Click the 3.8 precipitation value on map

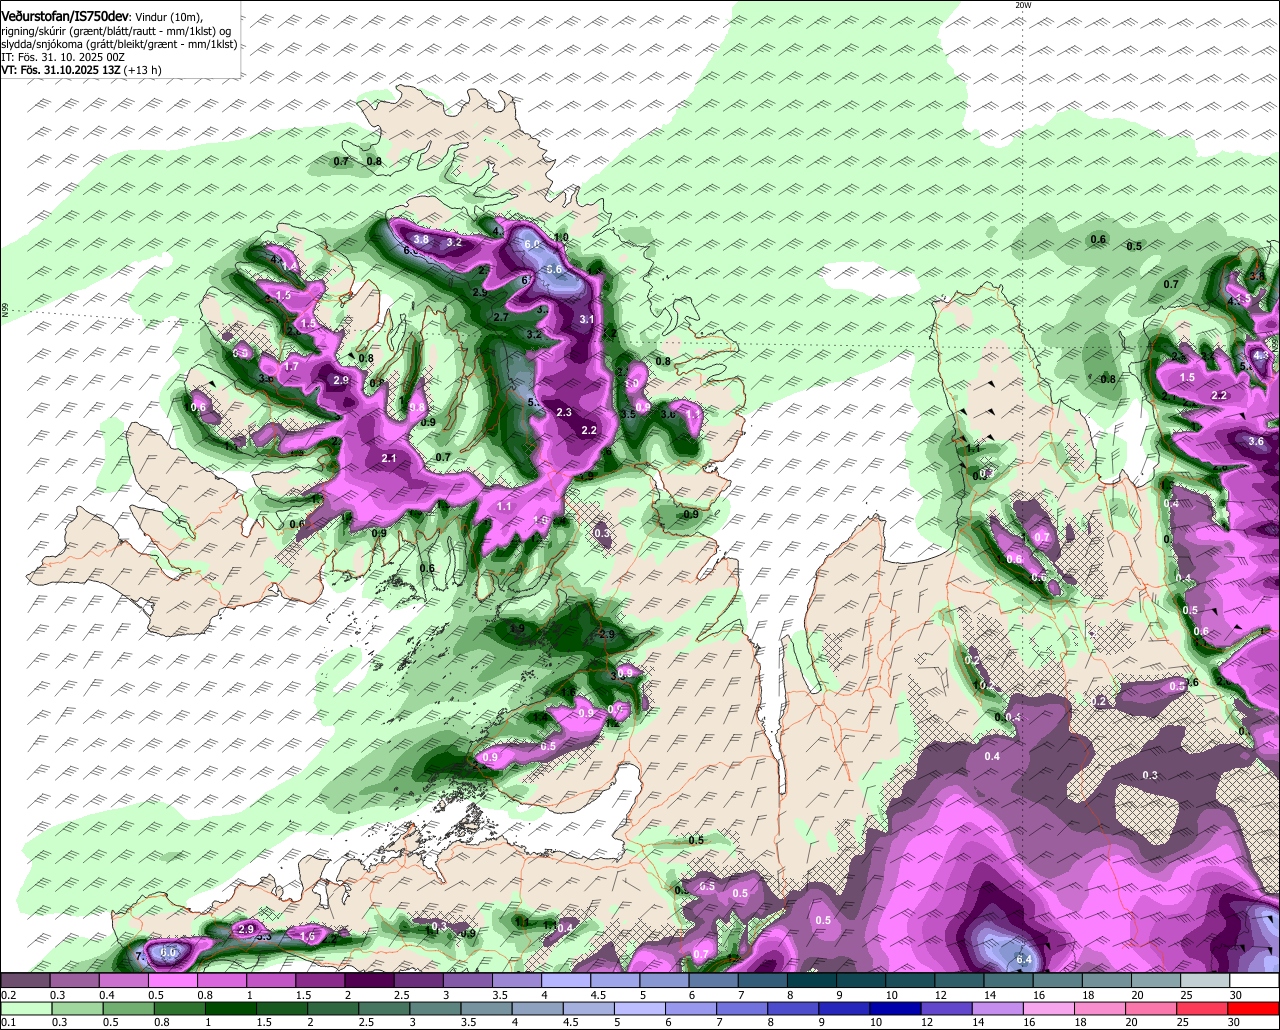pos(421,240)
